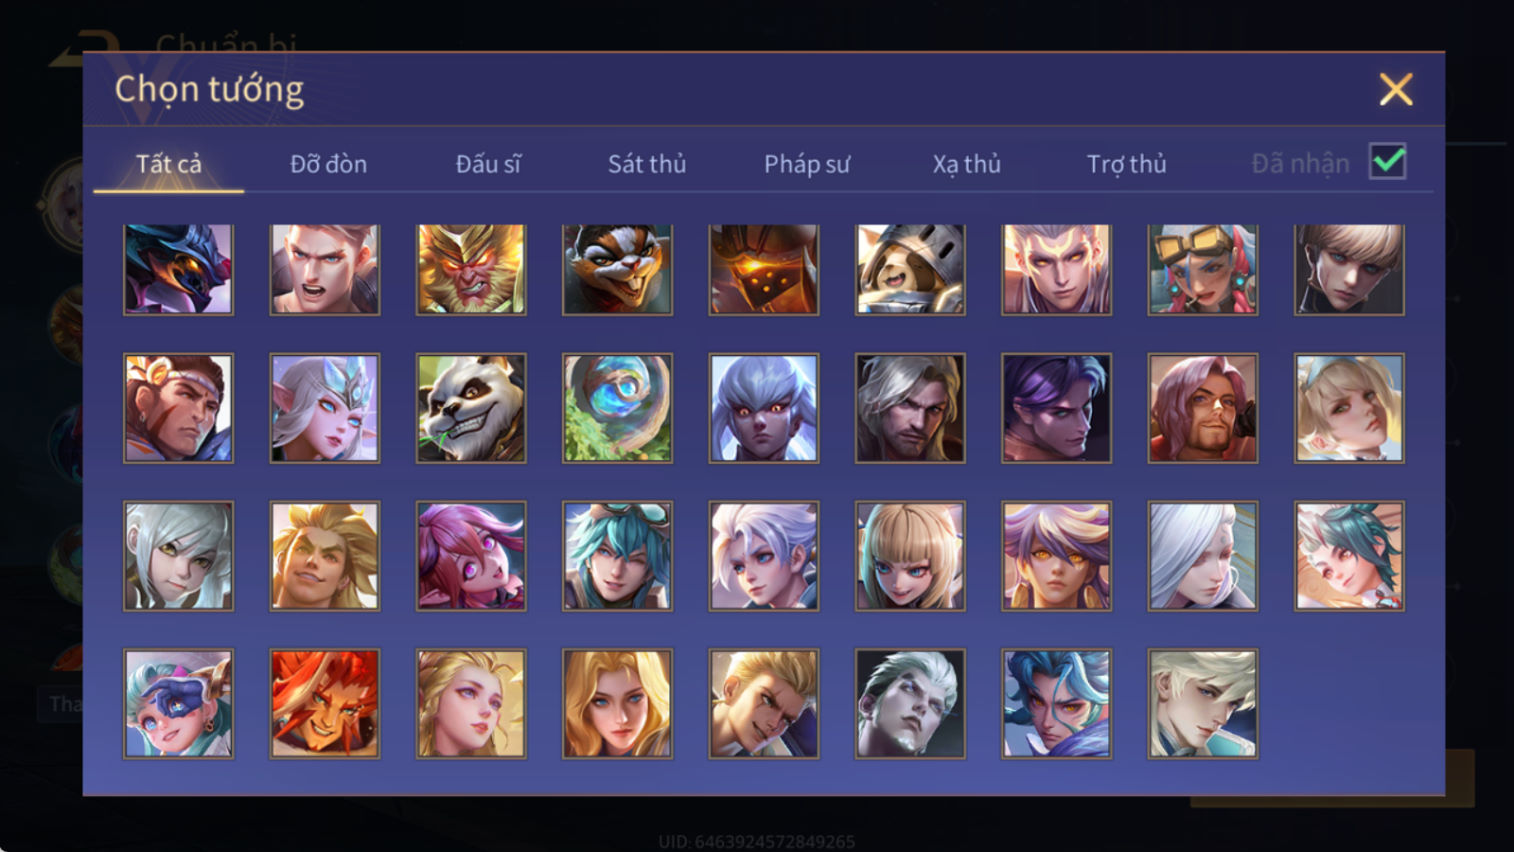Close the Chọn tướng dialog
1514x852 pixels.
coord(1396,90)
